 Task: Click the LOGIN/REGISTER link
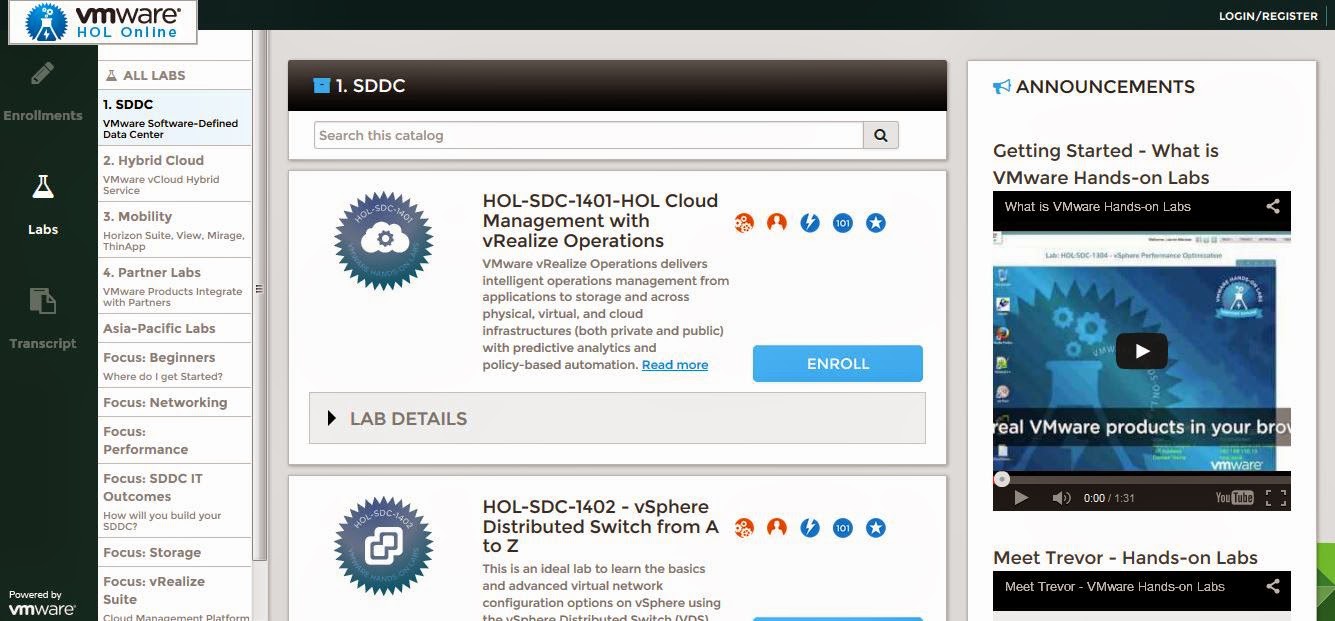(x=1267, y=15)
